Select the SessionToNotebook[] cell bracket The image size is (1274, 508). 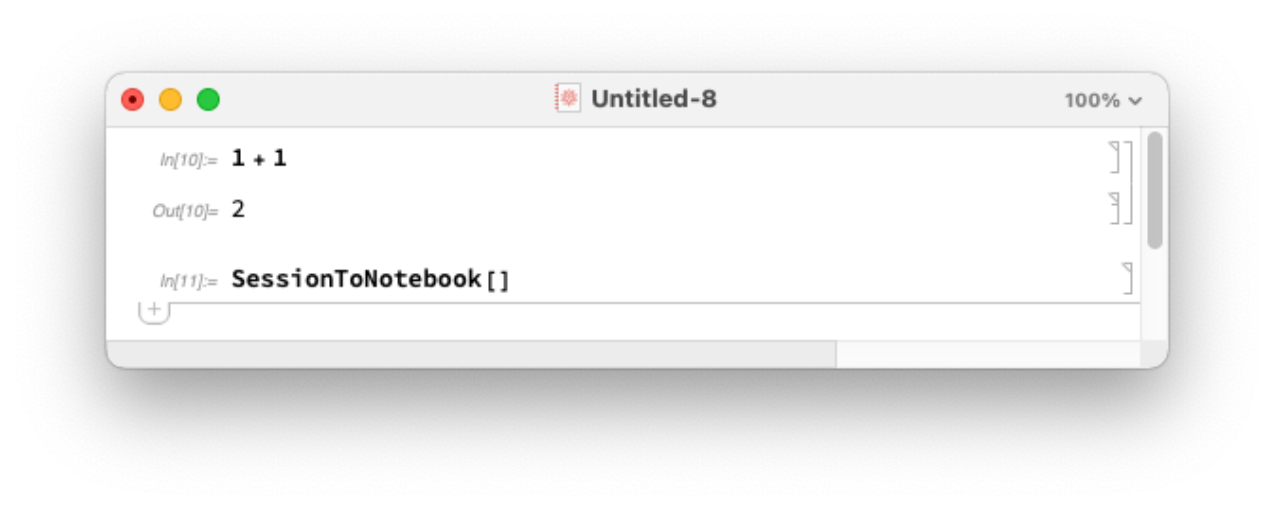1127,278
